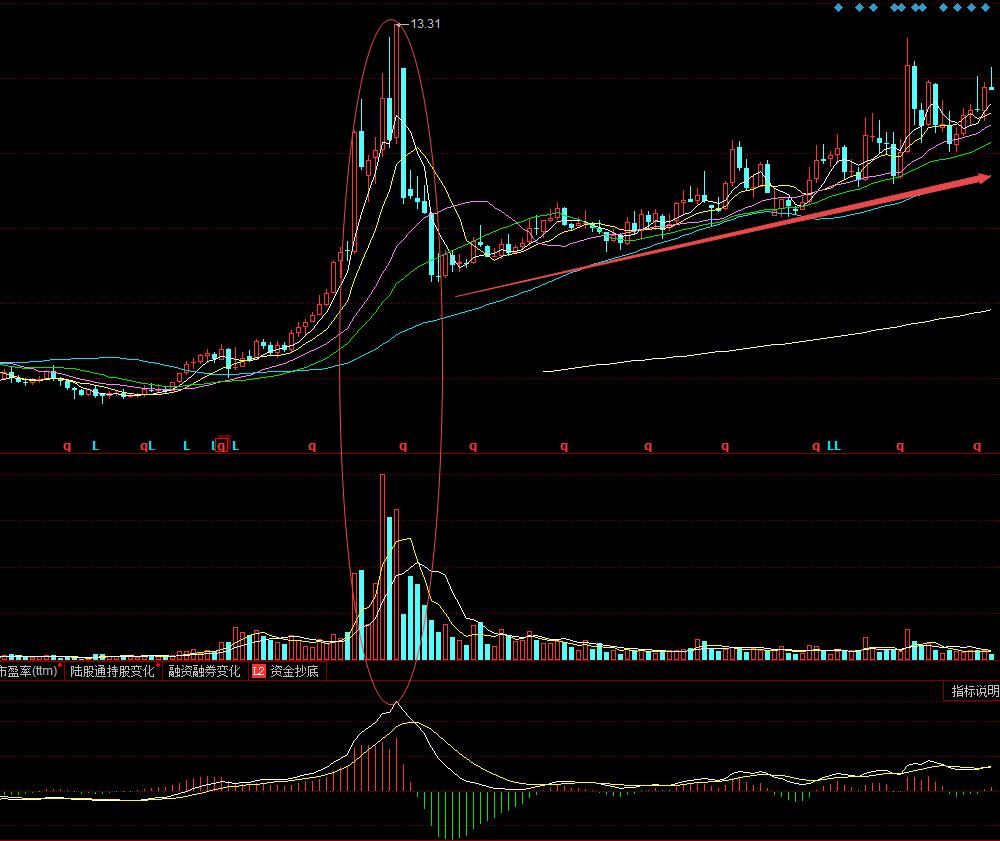Open the 资金抄底 indicator tab
1000x841 pixels.
[294, 672]
